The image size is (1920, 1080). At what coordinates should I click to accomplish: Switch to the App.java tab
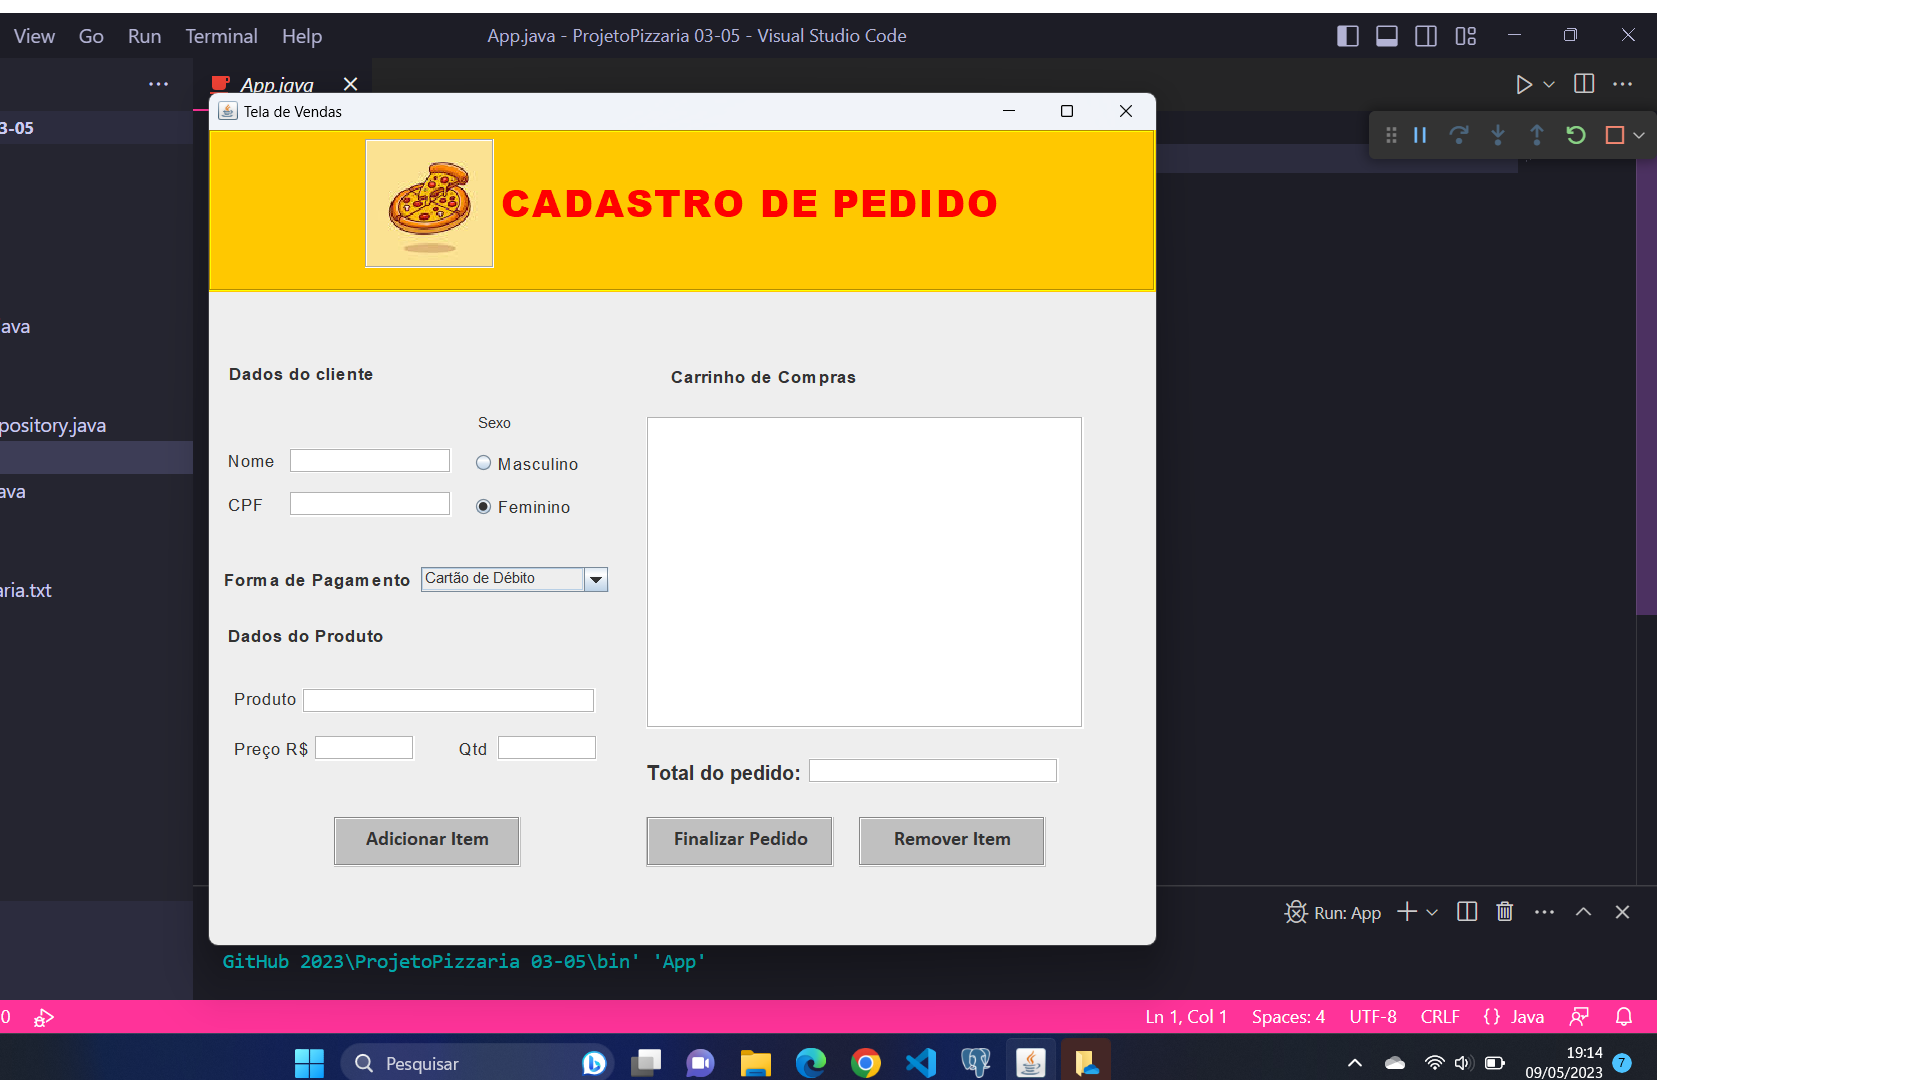click(x=277, y=84)
